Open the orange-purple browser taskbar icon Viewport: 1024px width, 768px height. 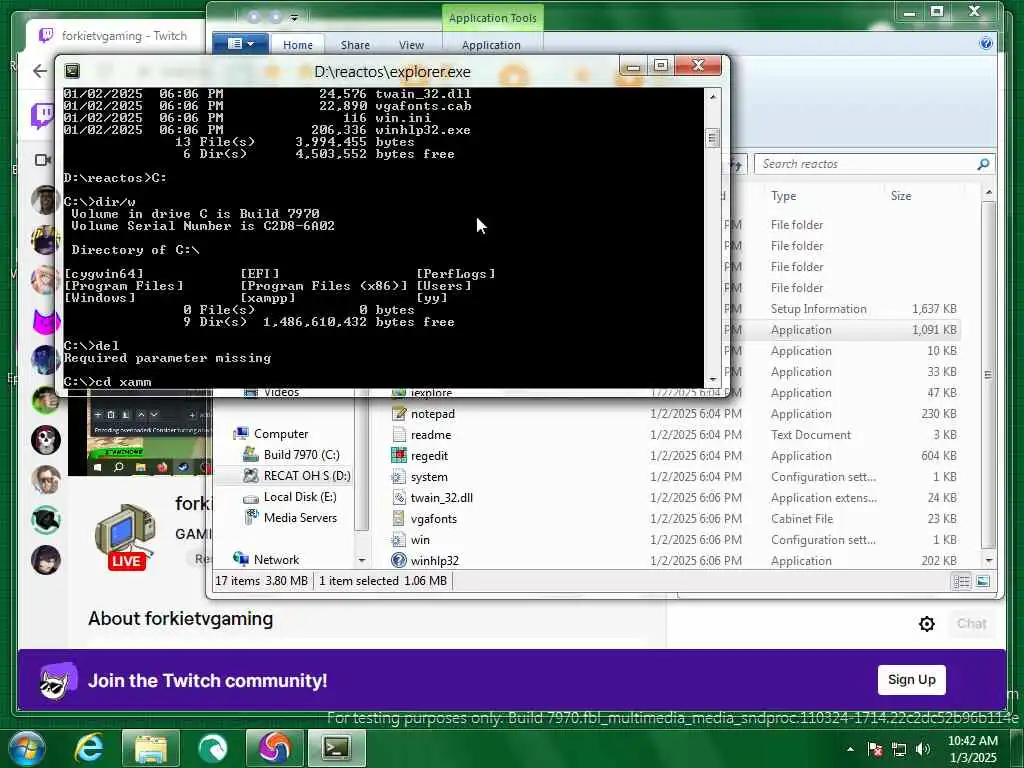(x=275, y=748)
